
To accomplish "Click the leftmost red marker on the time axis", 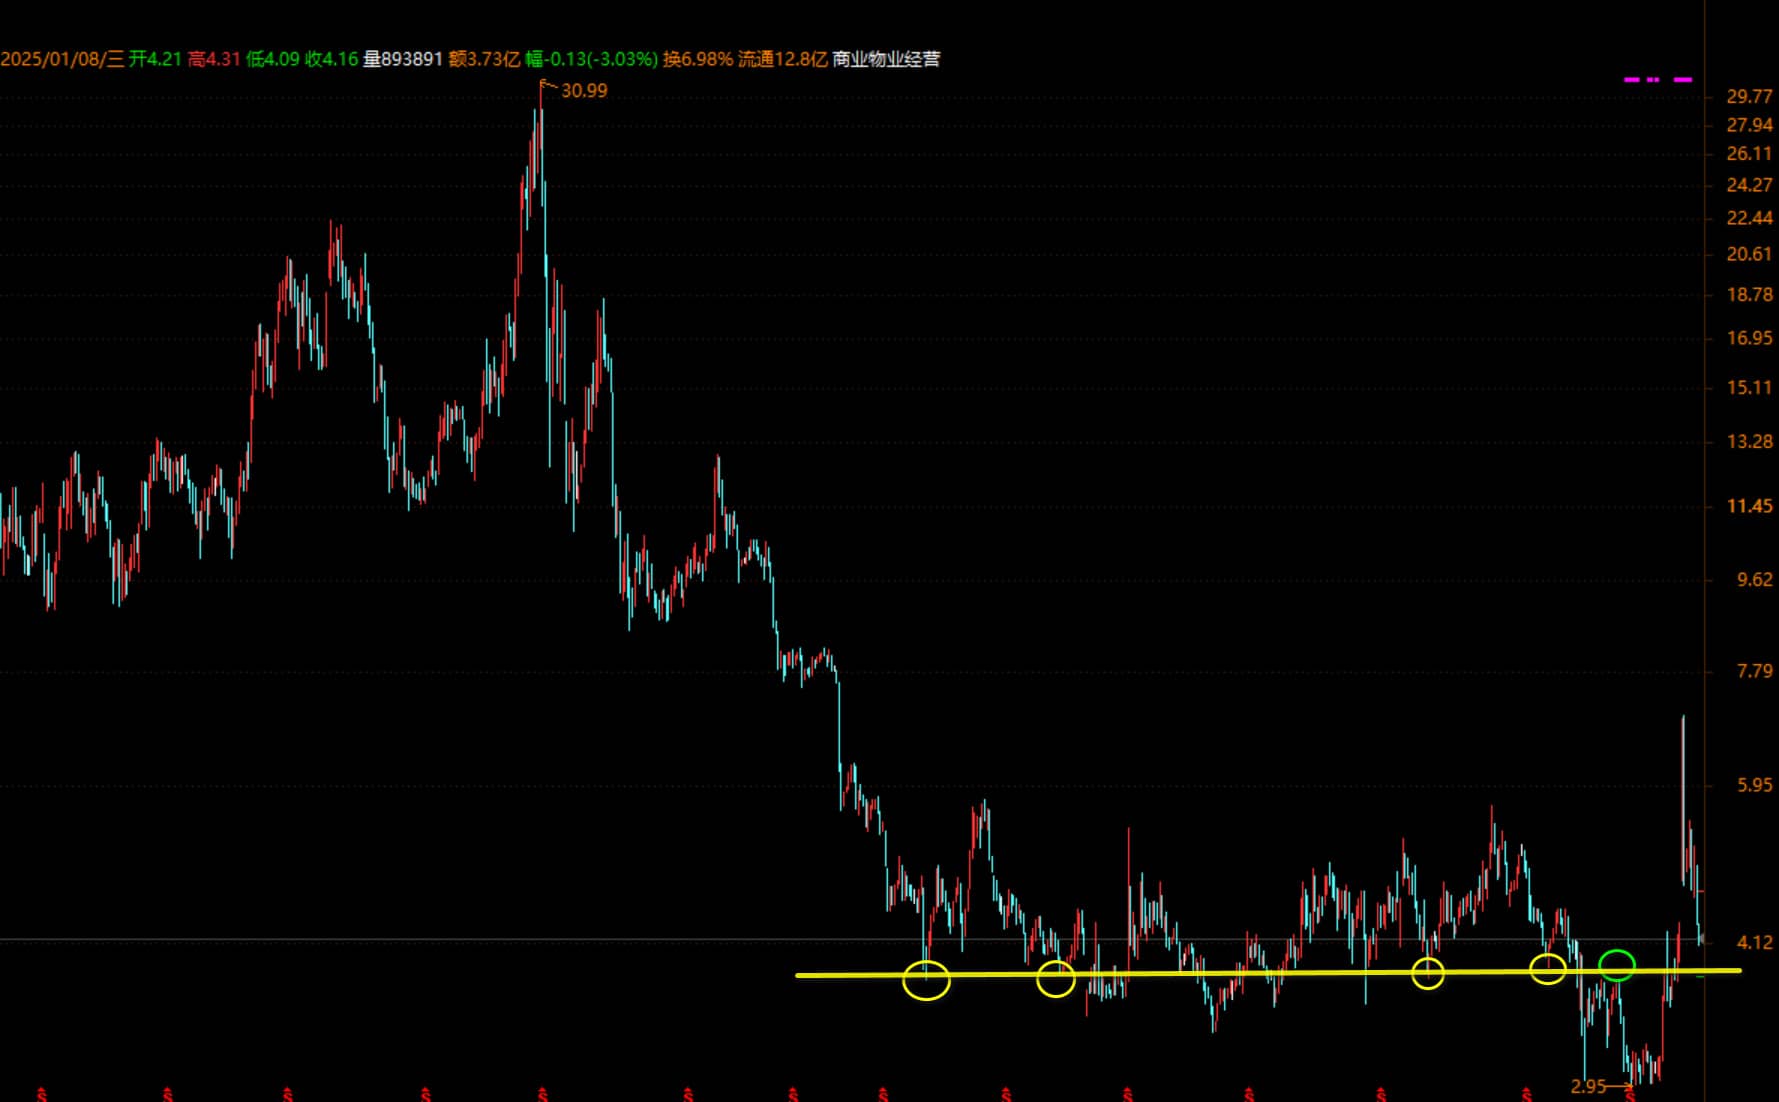I will tap(42, 1094).
